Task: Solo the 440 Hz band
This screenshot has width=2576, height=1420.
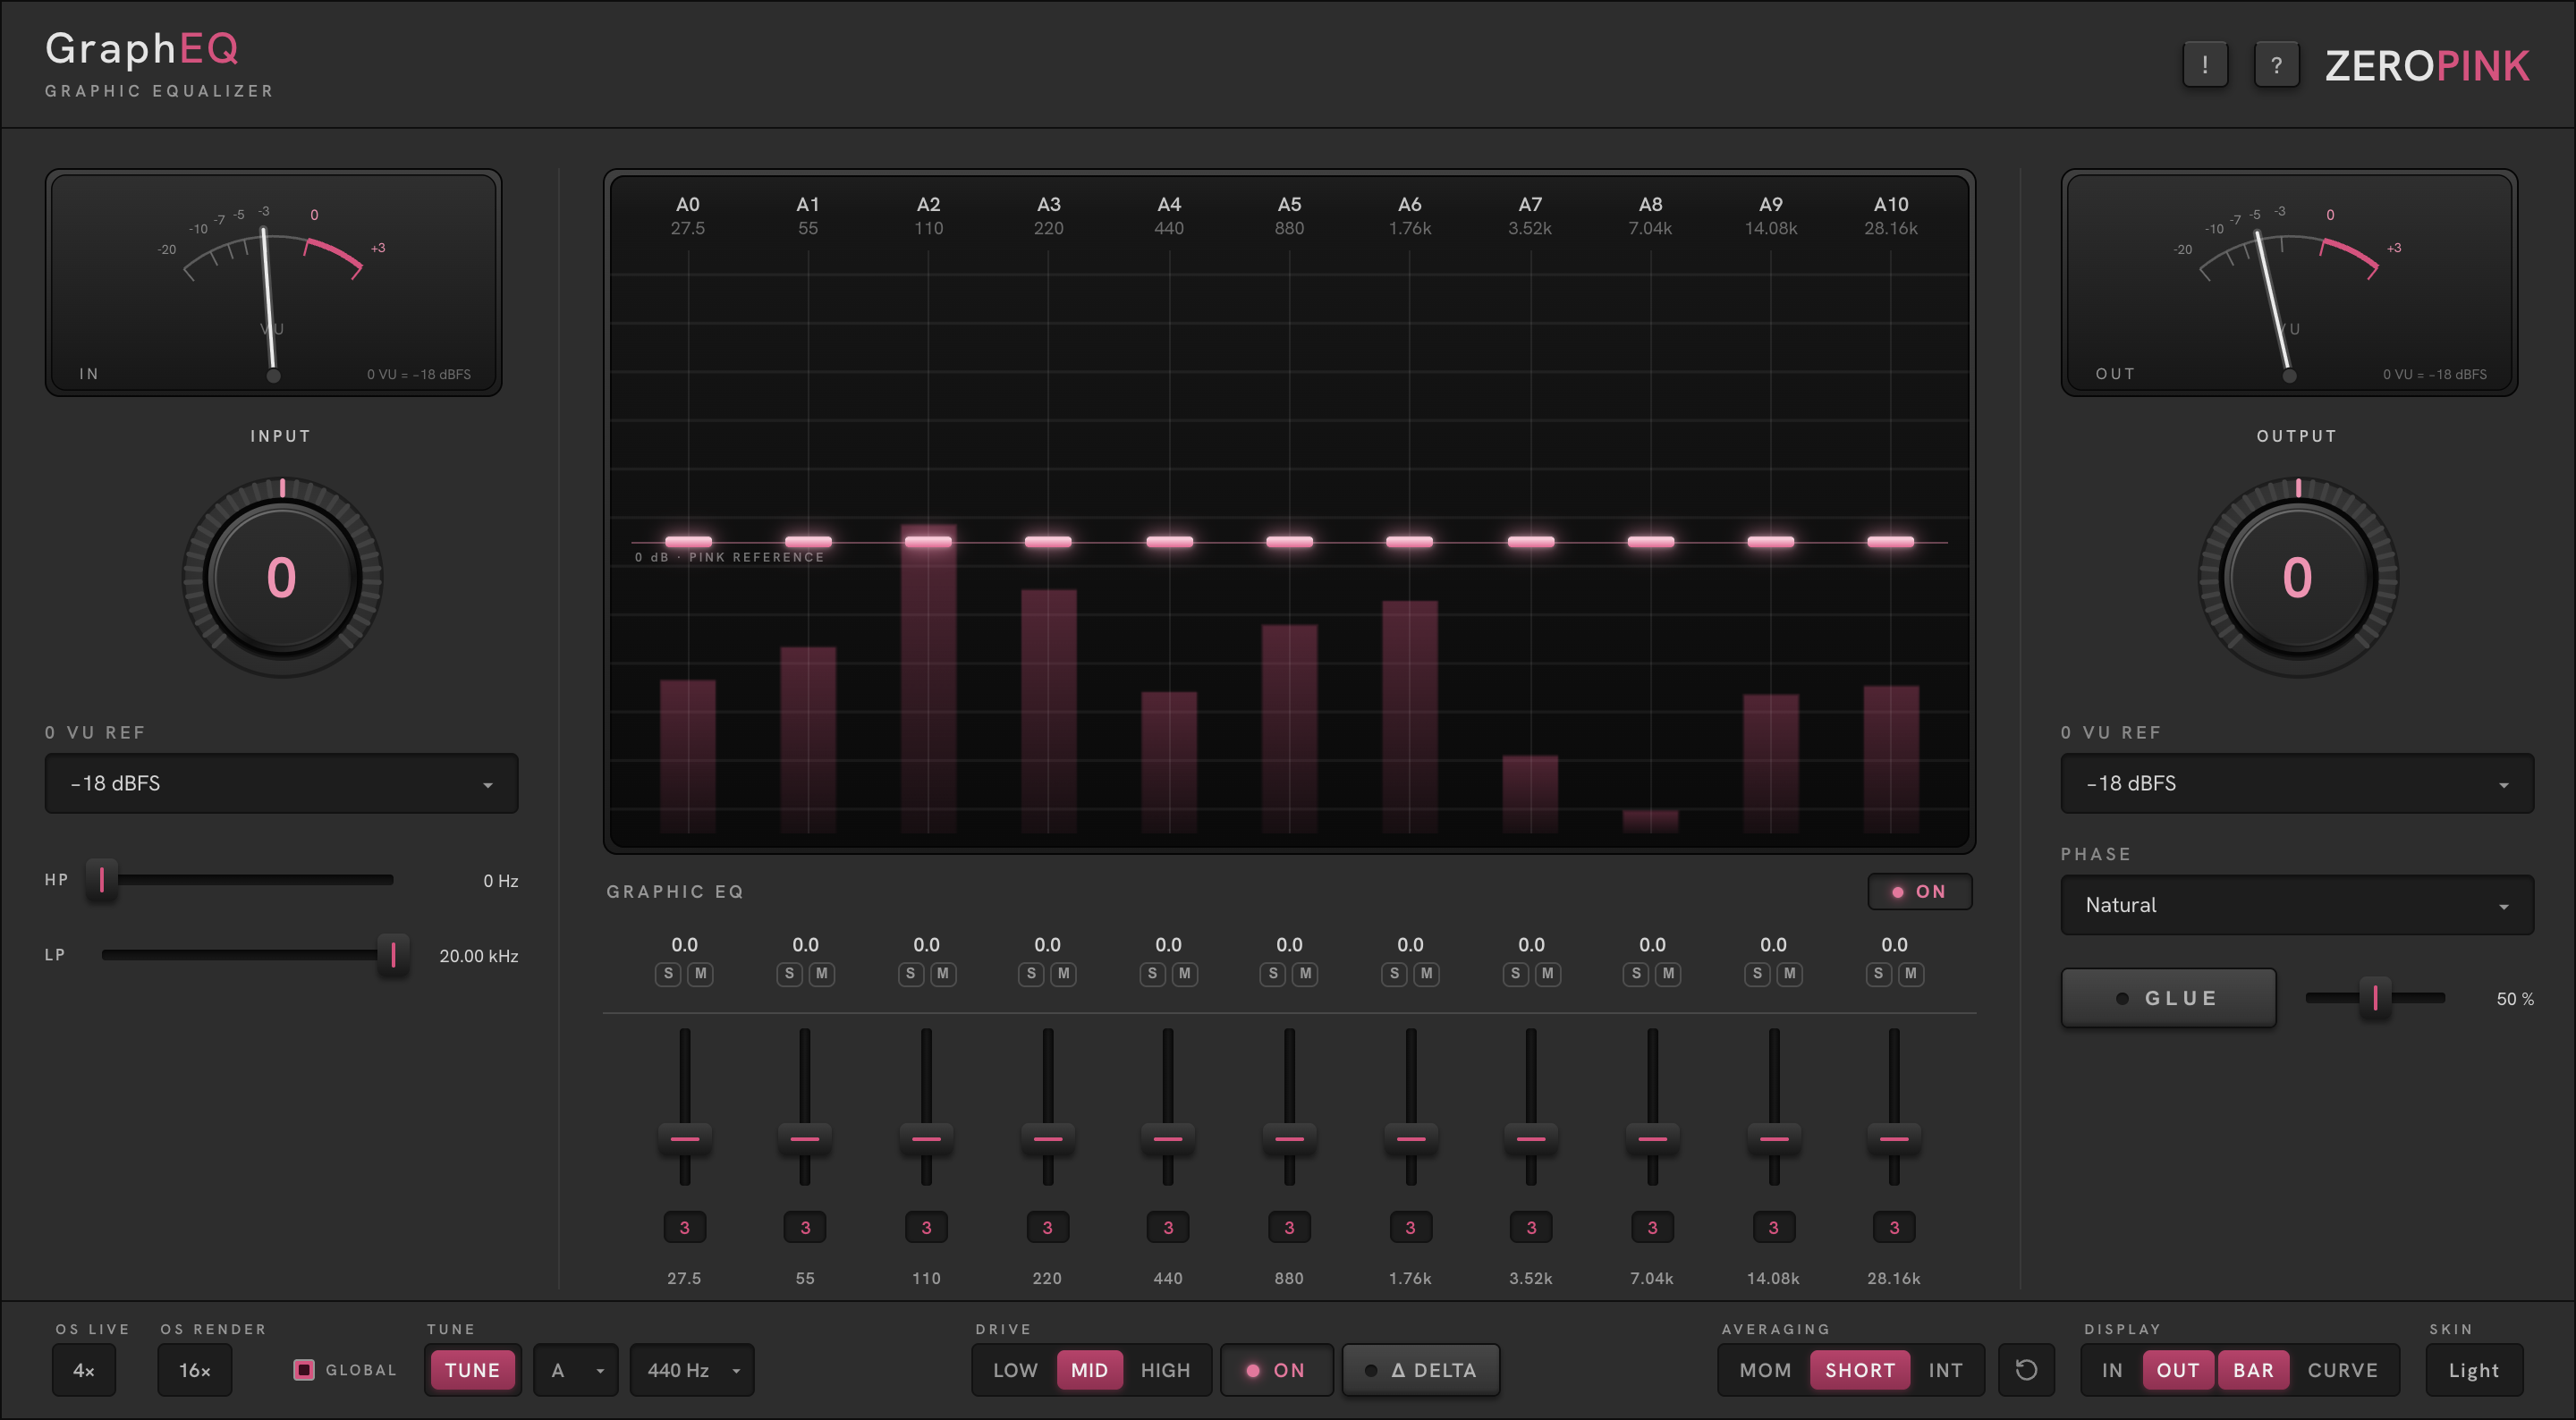Action: [x=1152, y=973]
